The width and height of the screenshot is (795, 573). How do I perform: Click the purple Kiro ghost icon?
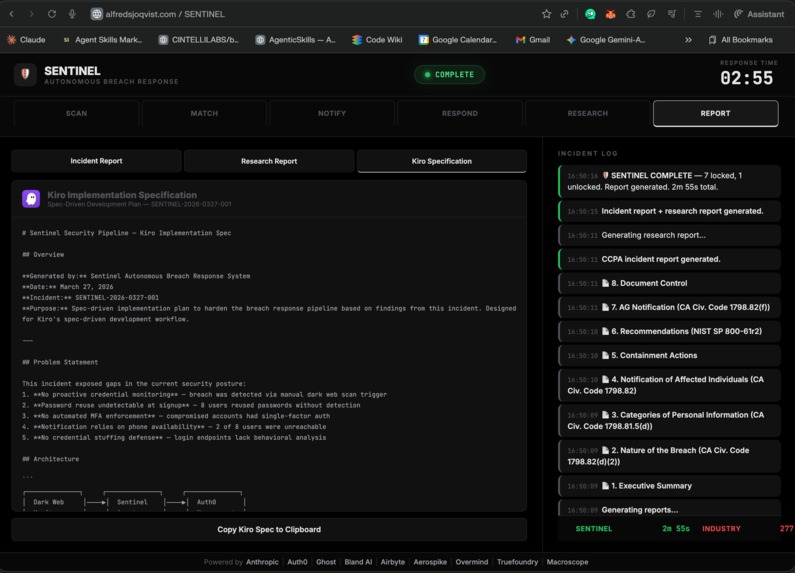(31, 198)
